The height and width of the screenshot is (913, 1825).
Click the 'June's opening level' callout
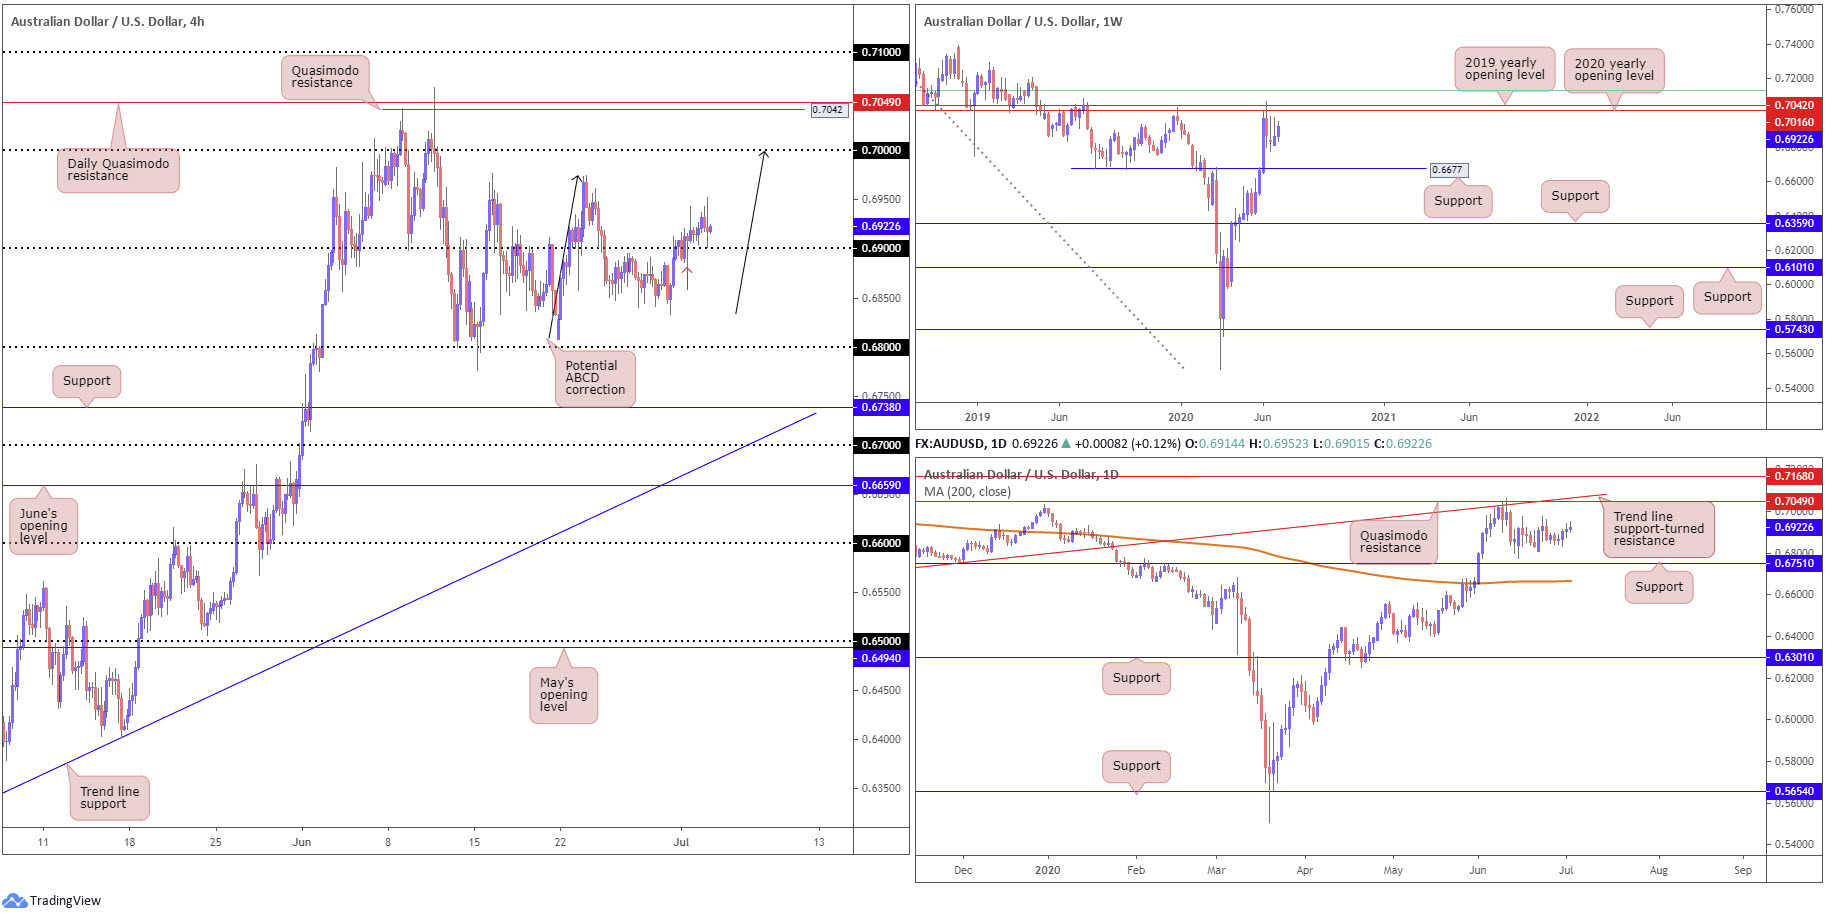44,526
